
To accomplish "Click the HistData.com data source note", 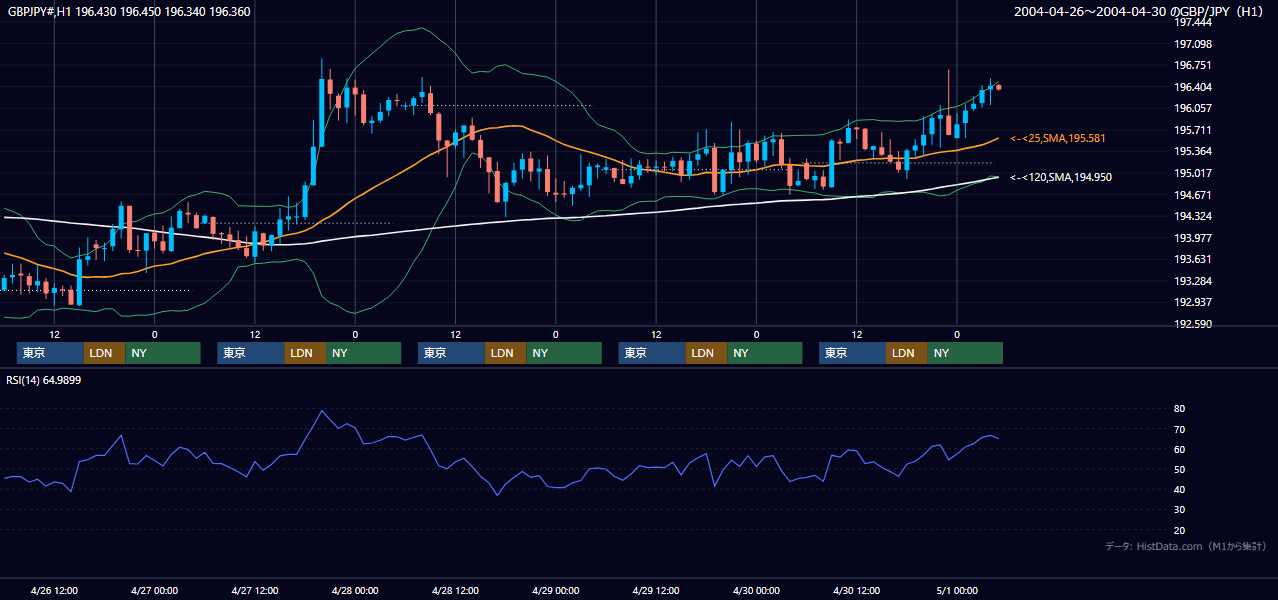I will 1186,546.
